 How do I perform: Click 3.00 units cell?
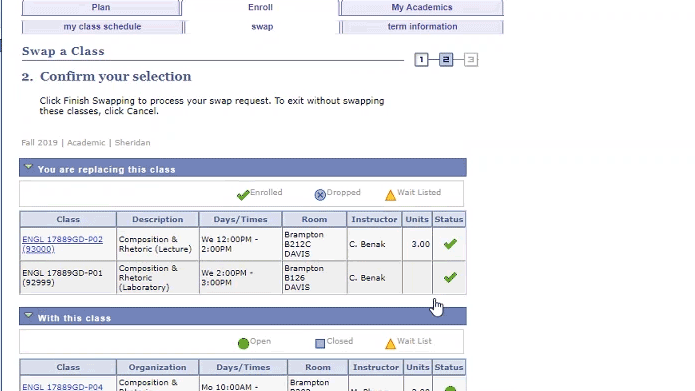click(417, 244)
